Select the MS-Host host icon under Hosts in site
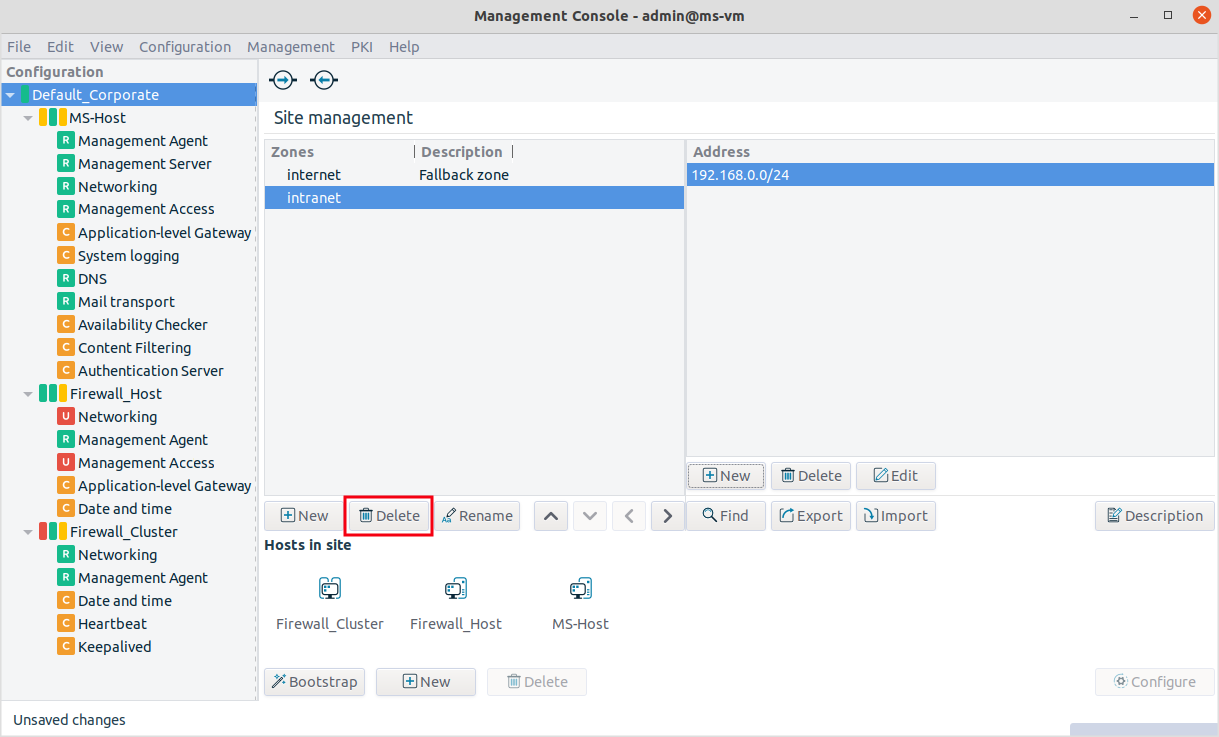 580,589
